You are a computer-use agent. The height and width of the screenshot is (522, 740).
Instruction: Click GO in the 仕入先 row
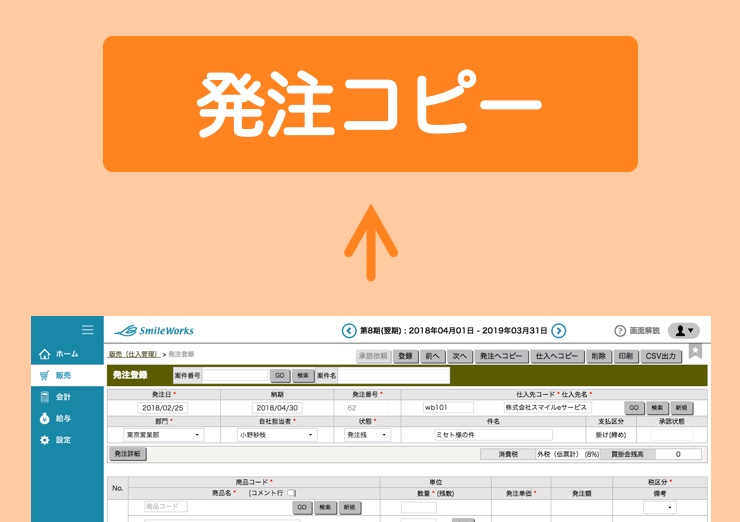[x=634, y=408]
